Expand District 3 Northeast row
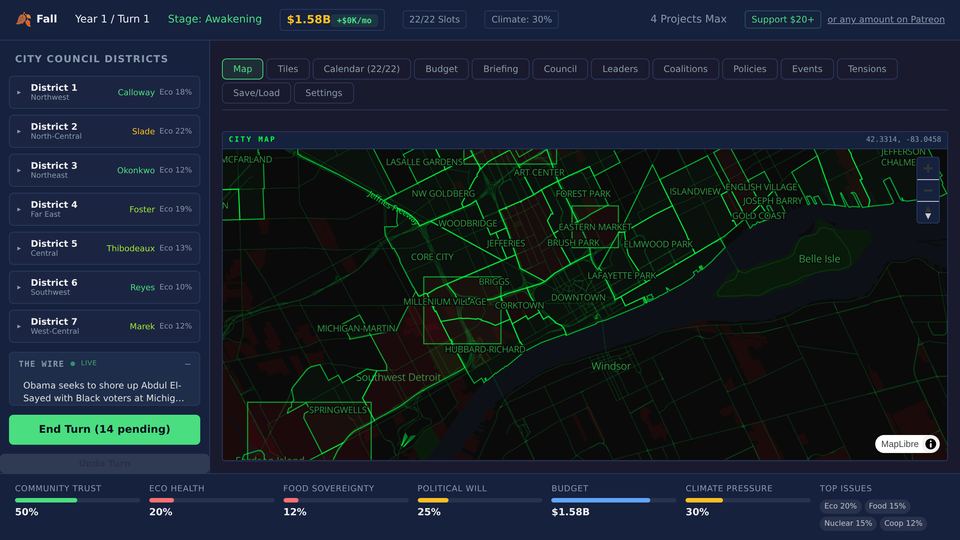Viewport: 960px width, 540px height. [x=104, y=170]
